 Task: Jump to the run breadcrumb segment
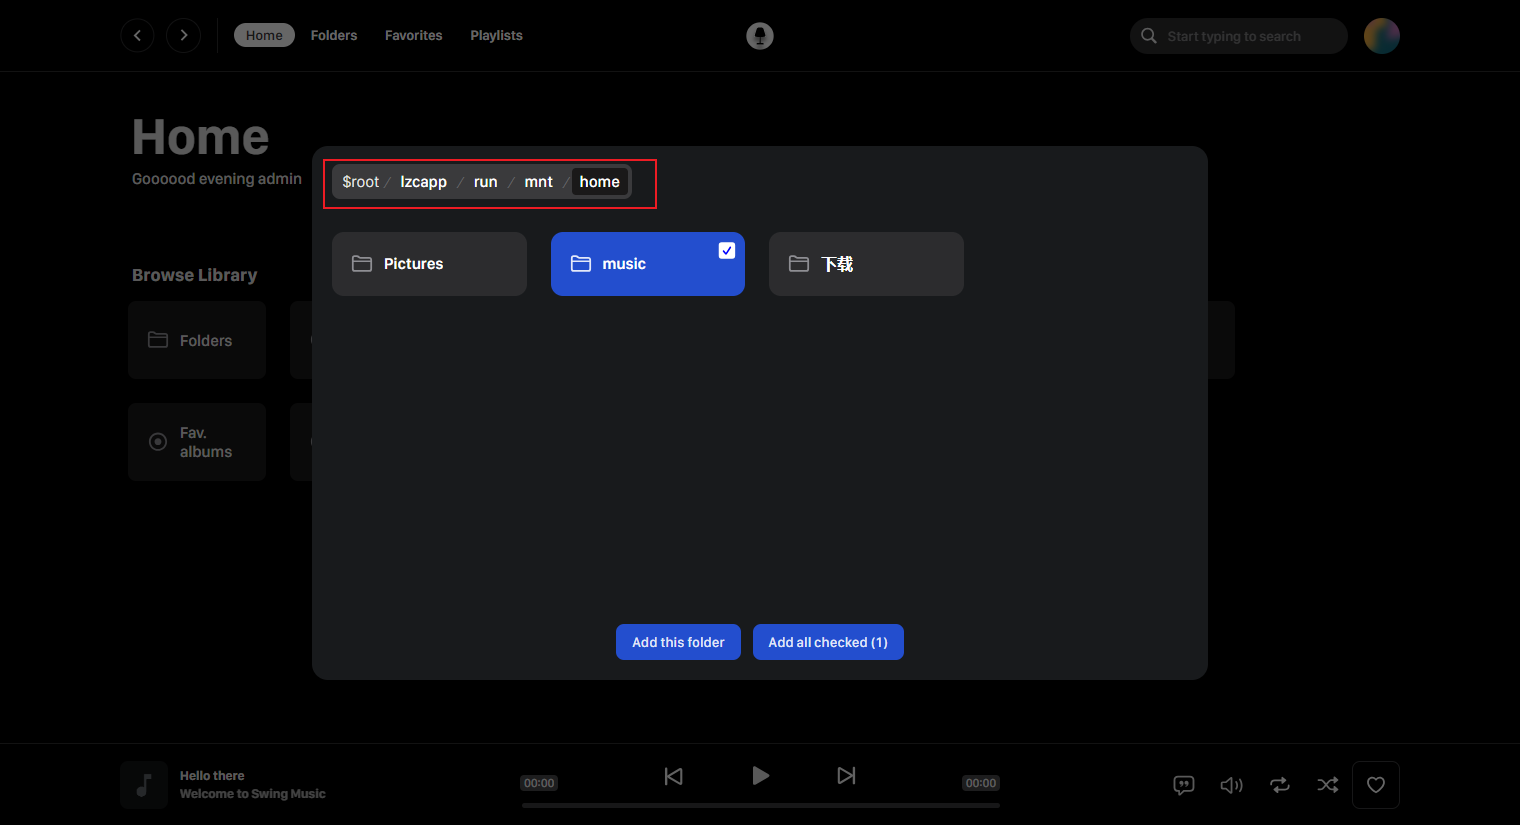485,182
